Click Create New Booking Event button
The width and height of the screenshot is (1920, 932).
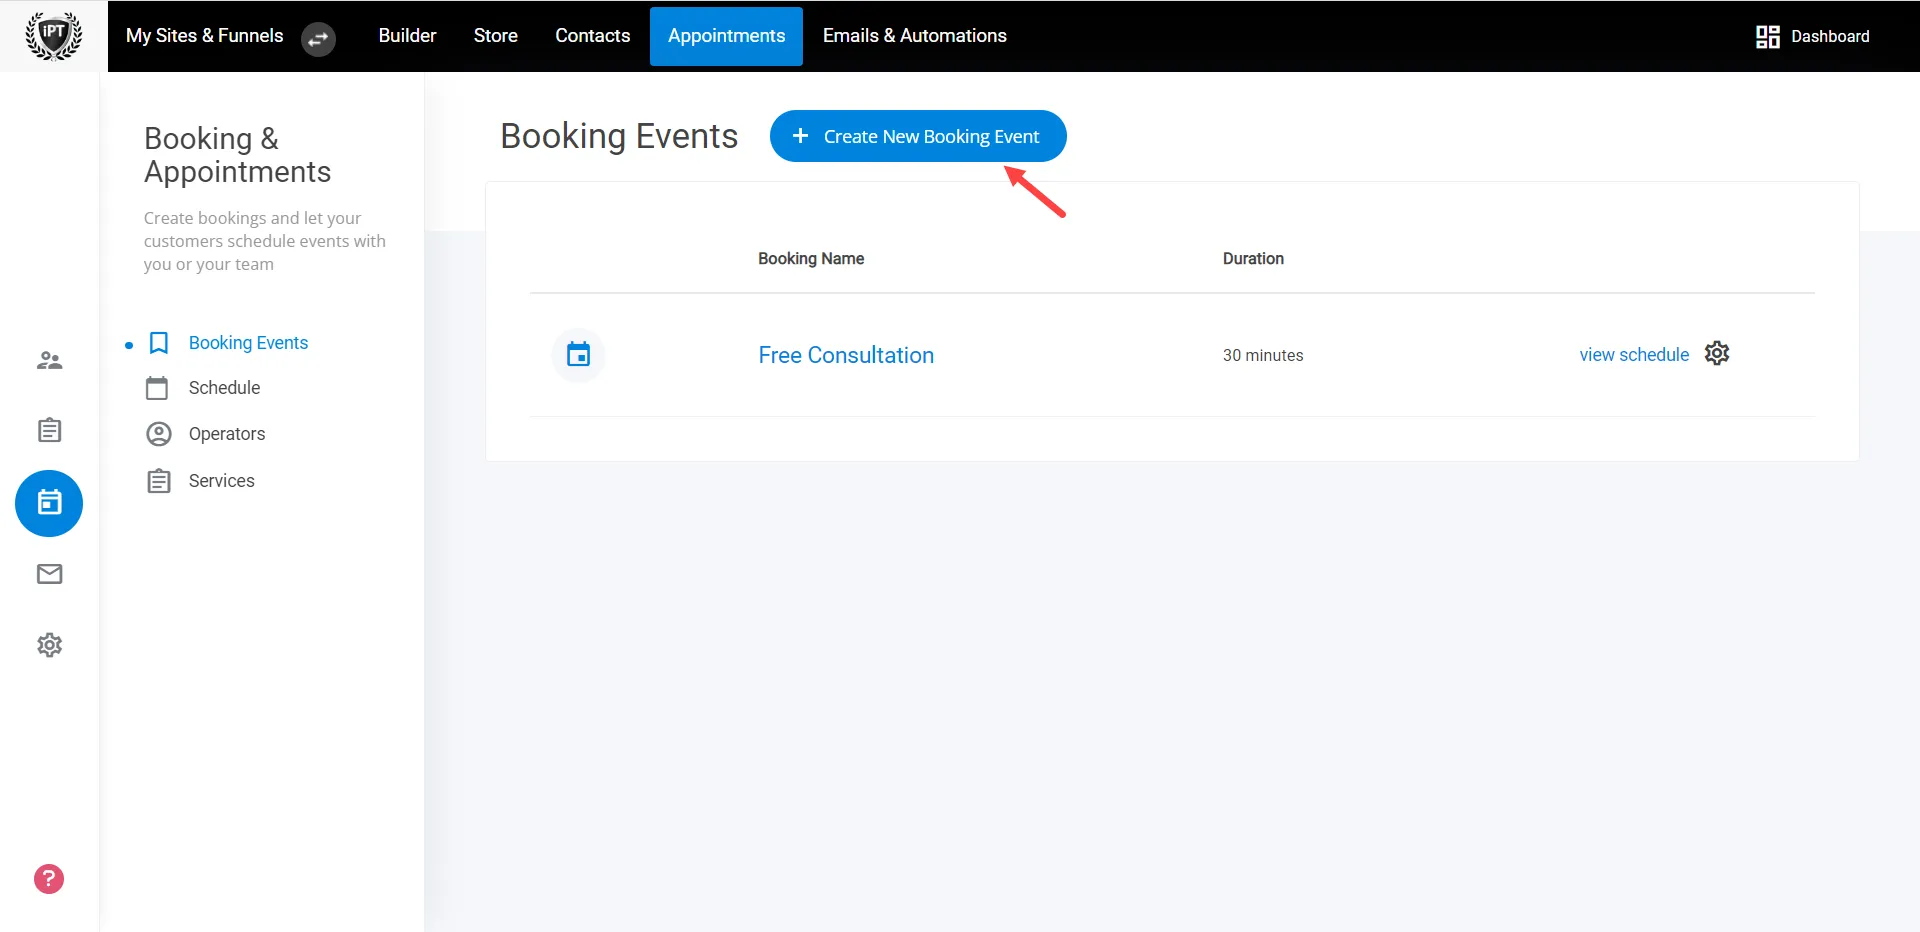918,136
